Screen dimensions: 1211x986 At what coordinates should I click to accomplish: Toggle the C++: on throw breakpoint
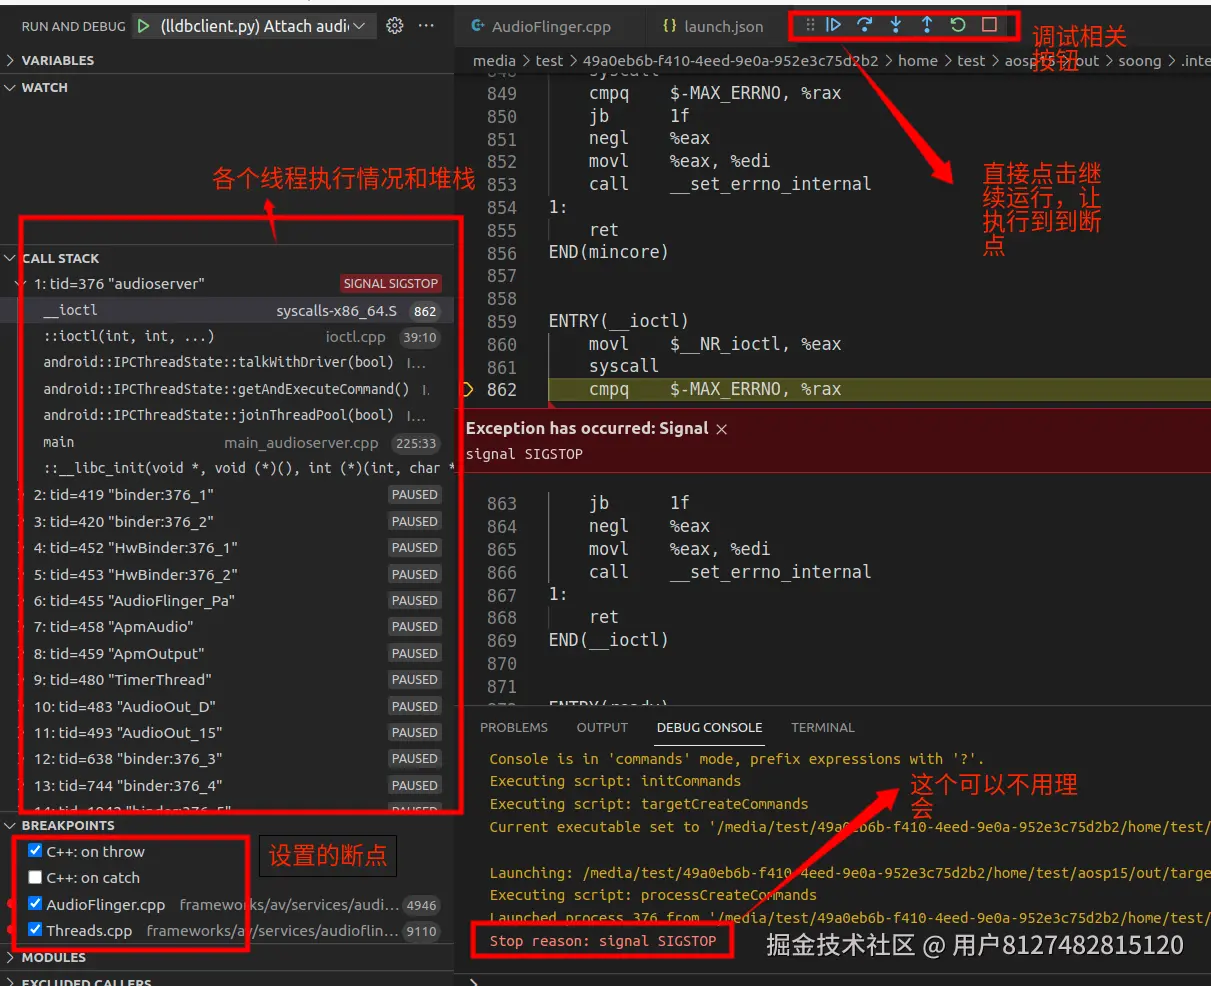pos(35,851)
